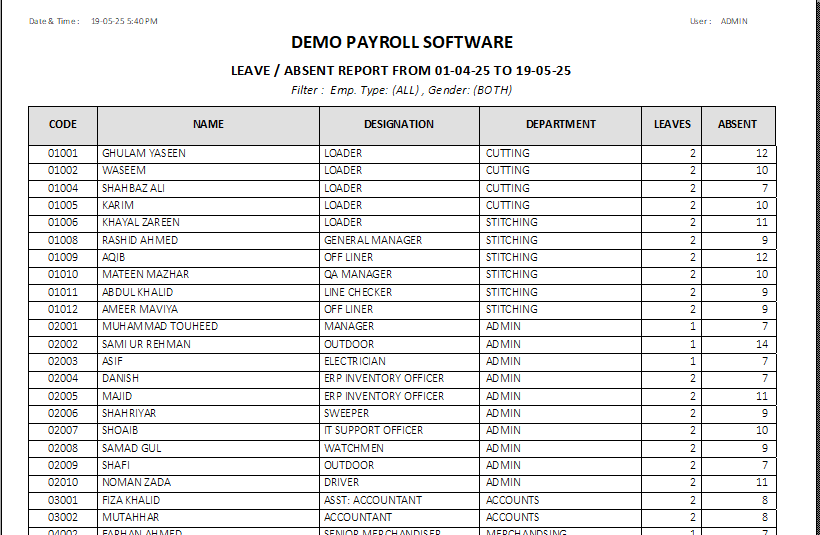Click employee name FIZA KHALID

[x=131, y=500]
